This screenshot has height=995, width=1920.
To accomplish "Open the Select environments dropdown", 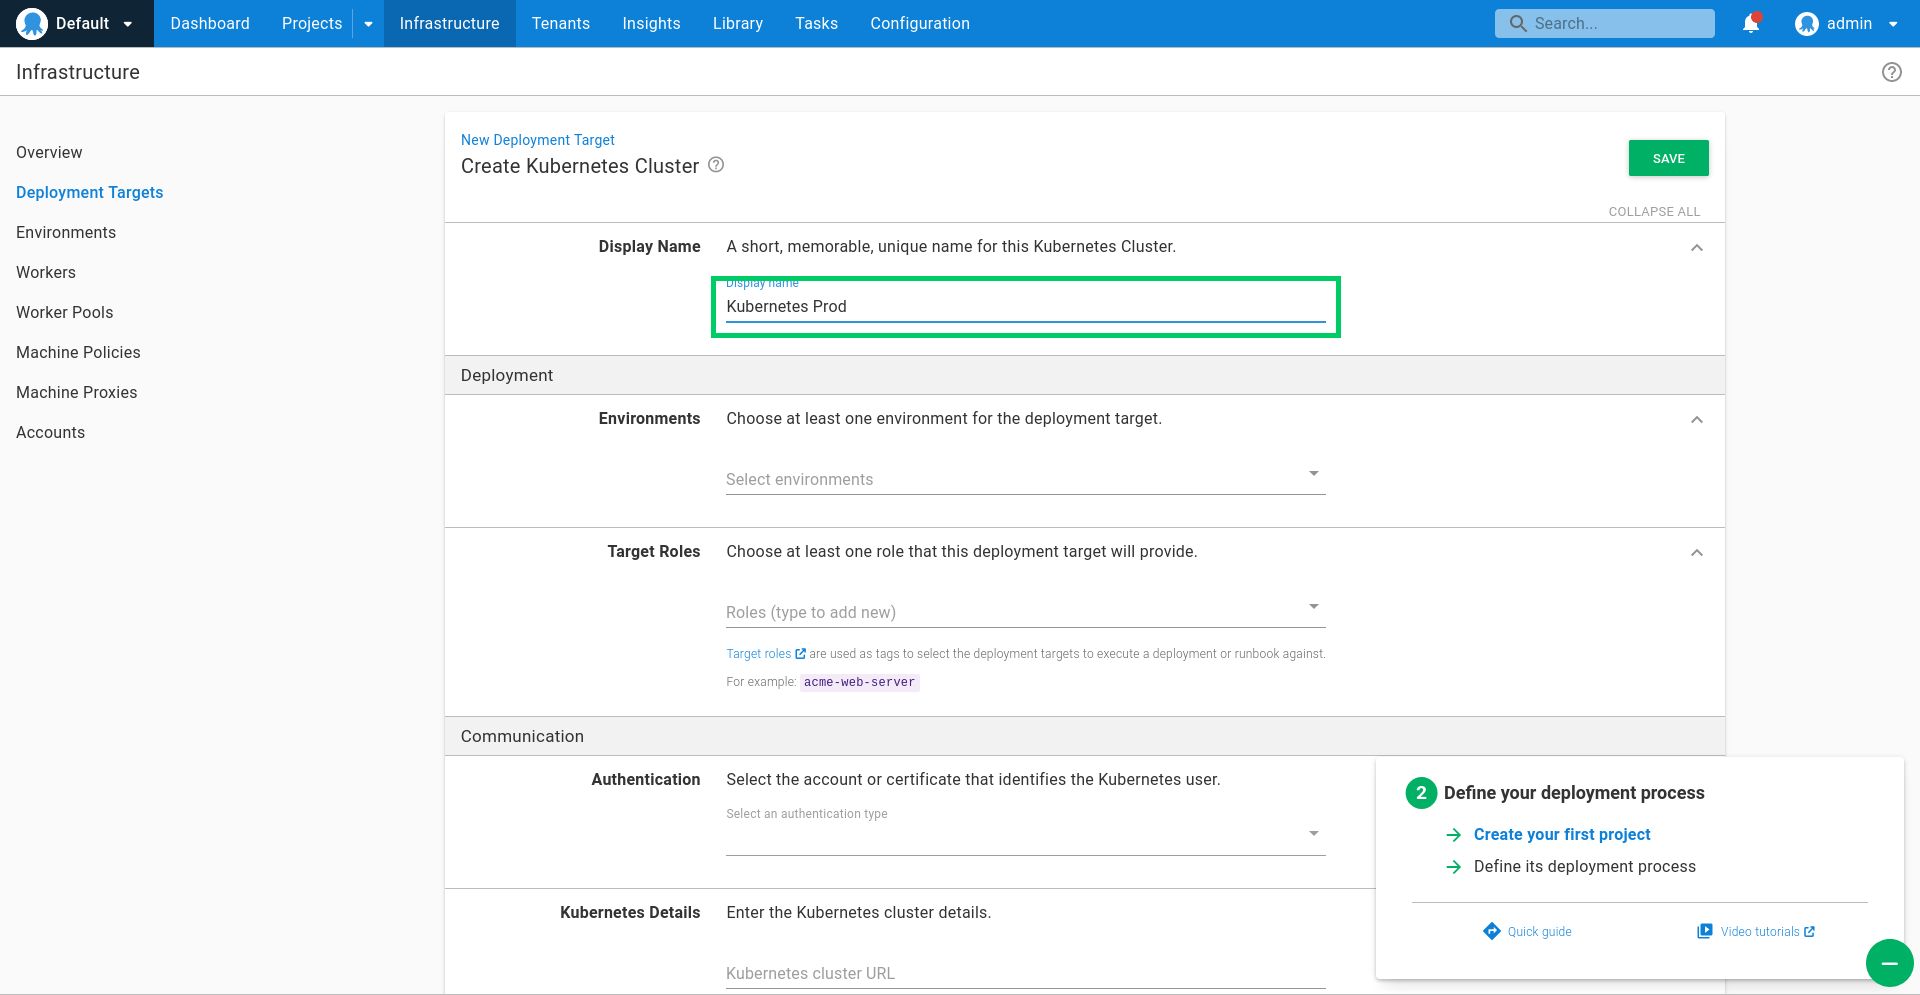I will pyautogui.click(x=1025, y=479).
